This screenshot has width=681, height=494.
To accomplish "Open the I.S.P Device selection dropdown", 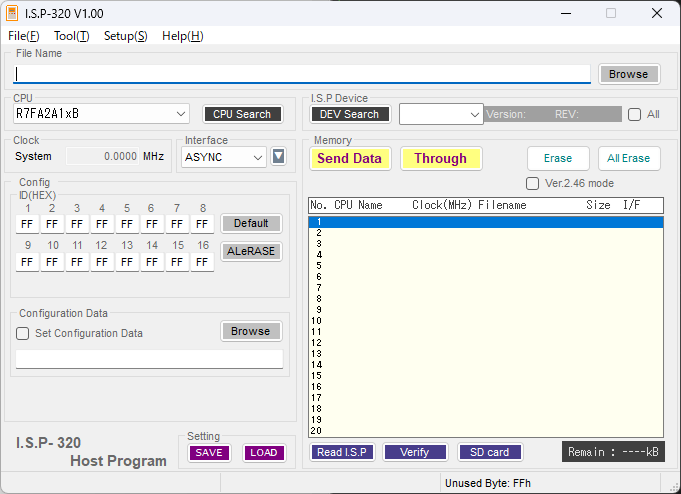I will (441, 114).
